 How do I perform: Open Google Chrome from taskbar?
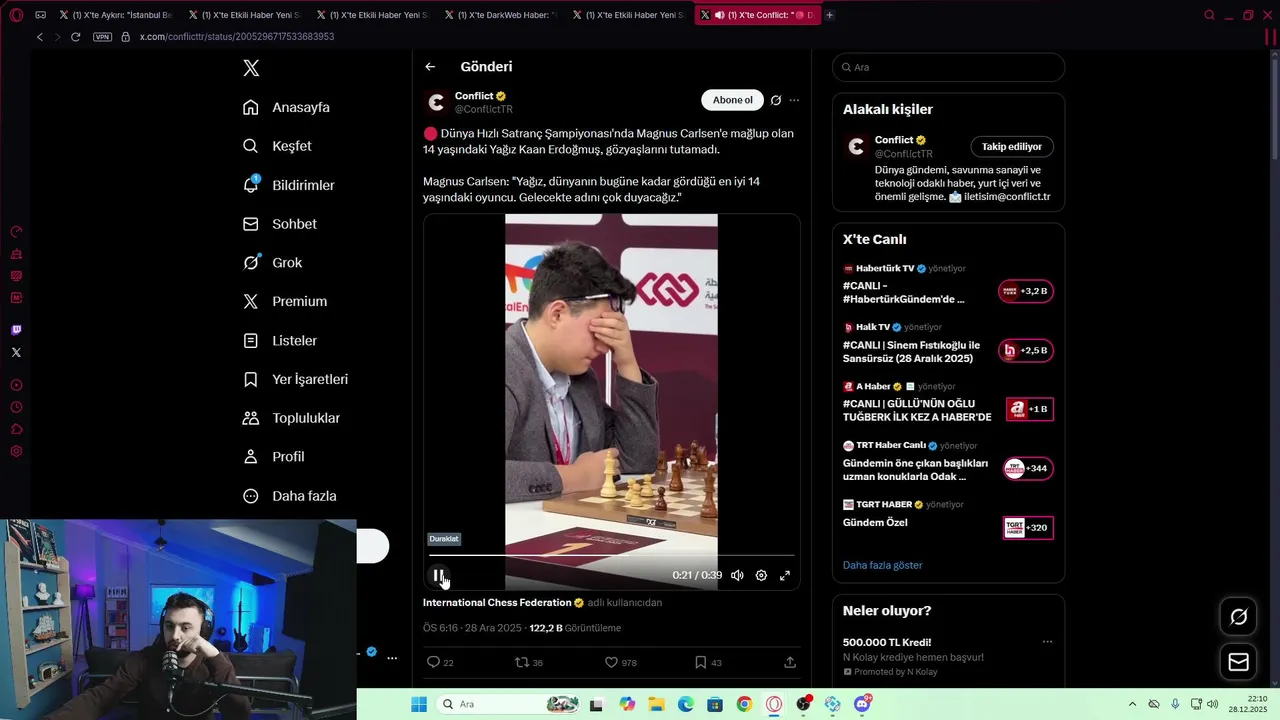click(744, 704)
